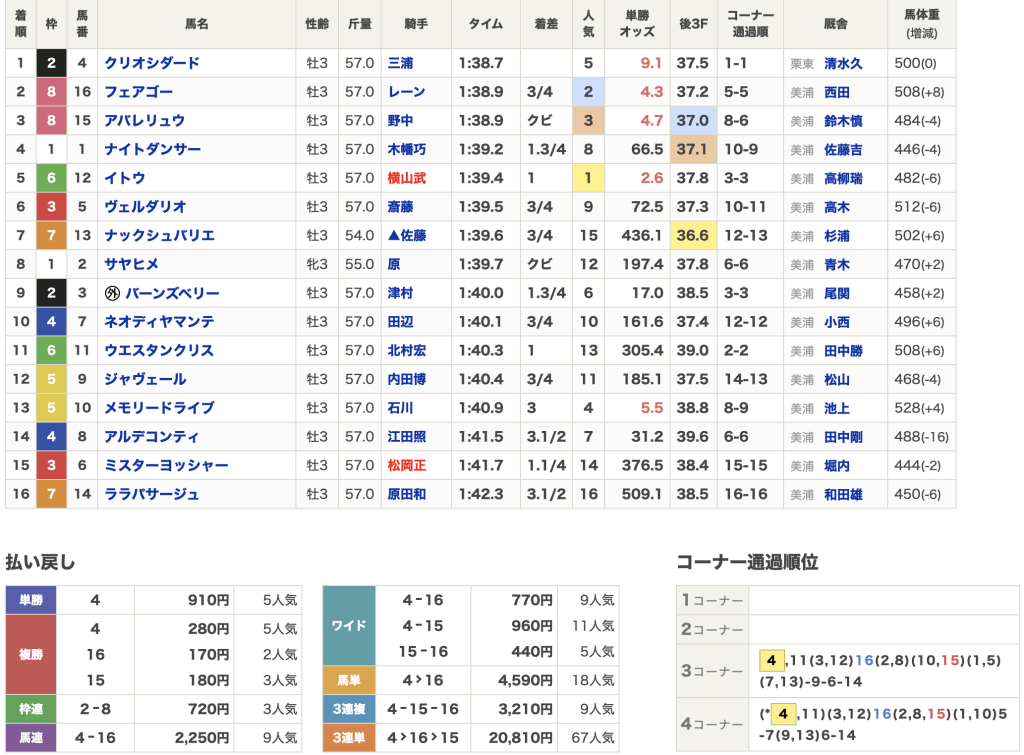Click the ワイド payout label
Image resolution: width=1024 pixels, height=755 pixels.
(349, 626)
